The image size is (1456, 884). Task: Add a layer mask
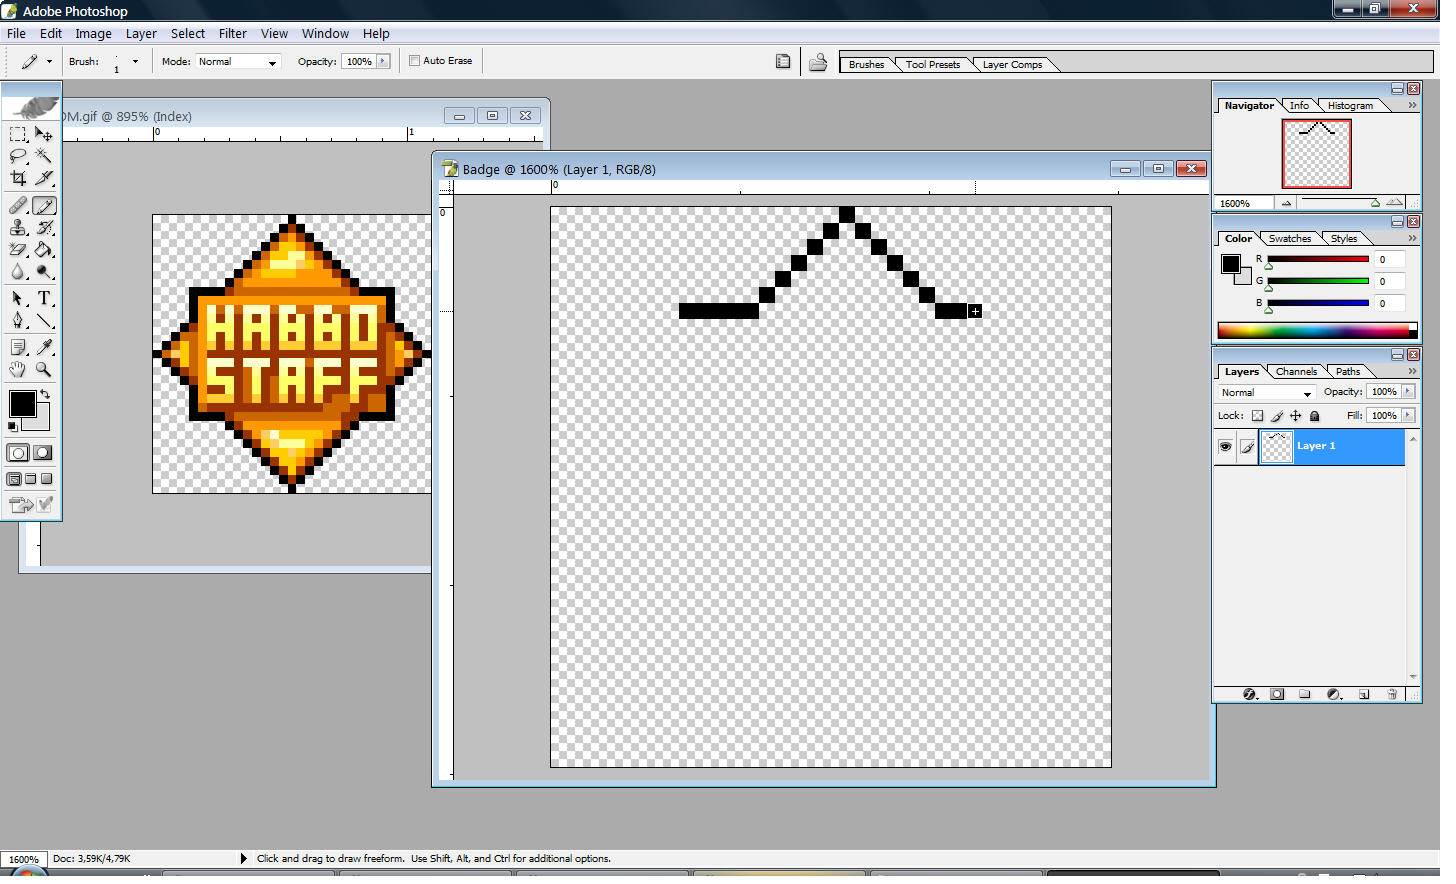coord(1277,694)
